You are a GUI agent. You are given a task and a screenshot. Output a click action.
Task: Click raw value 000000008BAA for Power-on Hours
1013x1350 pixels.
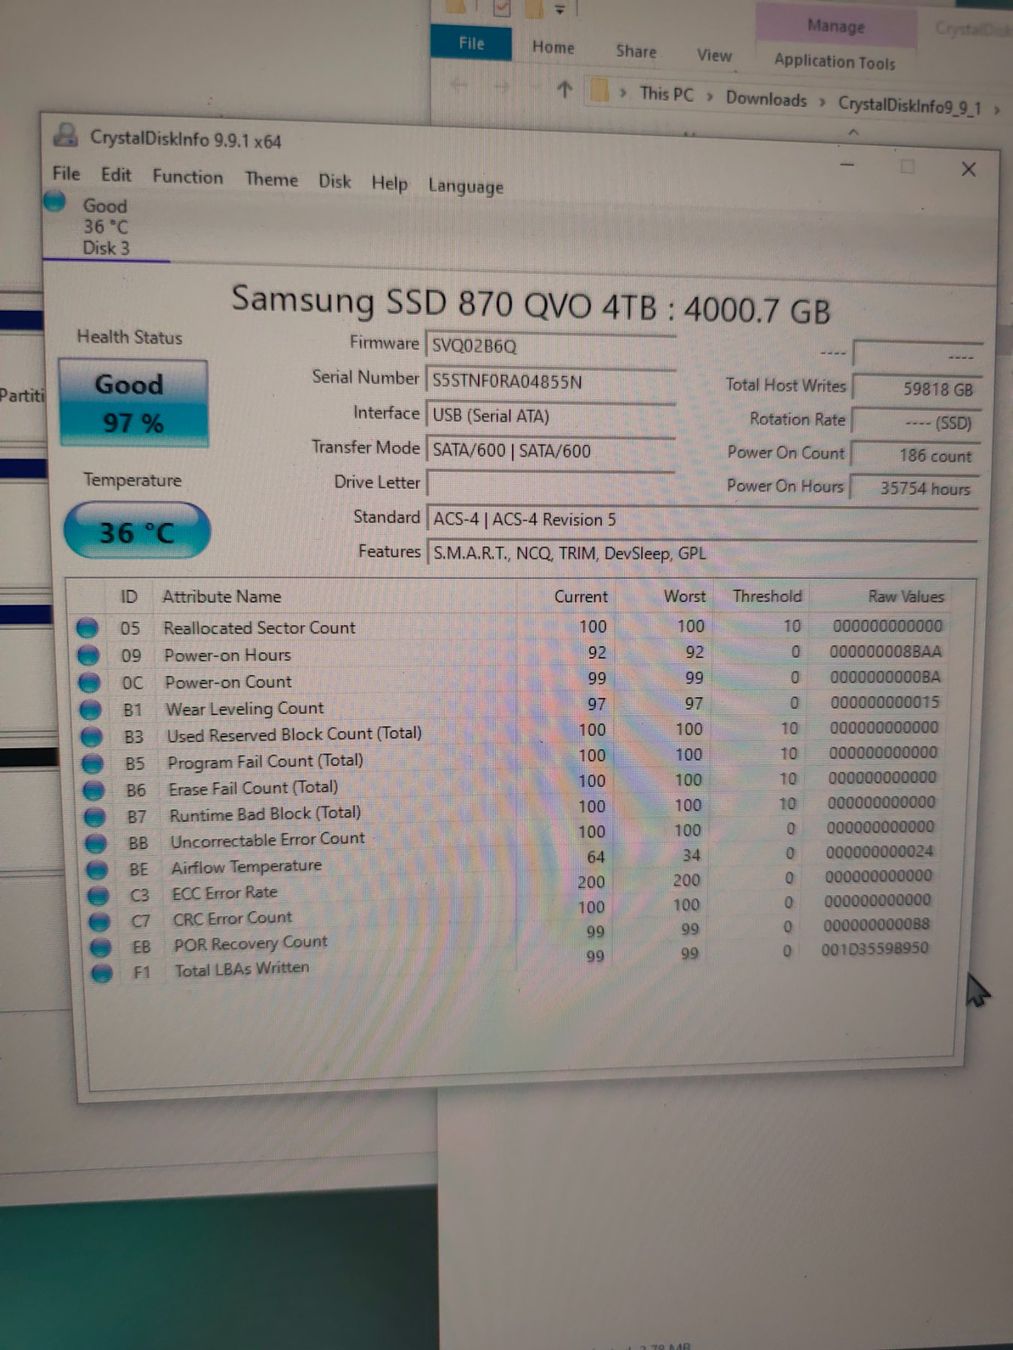coord(886,651)
